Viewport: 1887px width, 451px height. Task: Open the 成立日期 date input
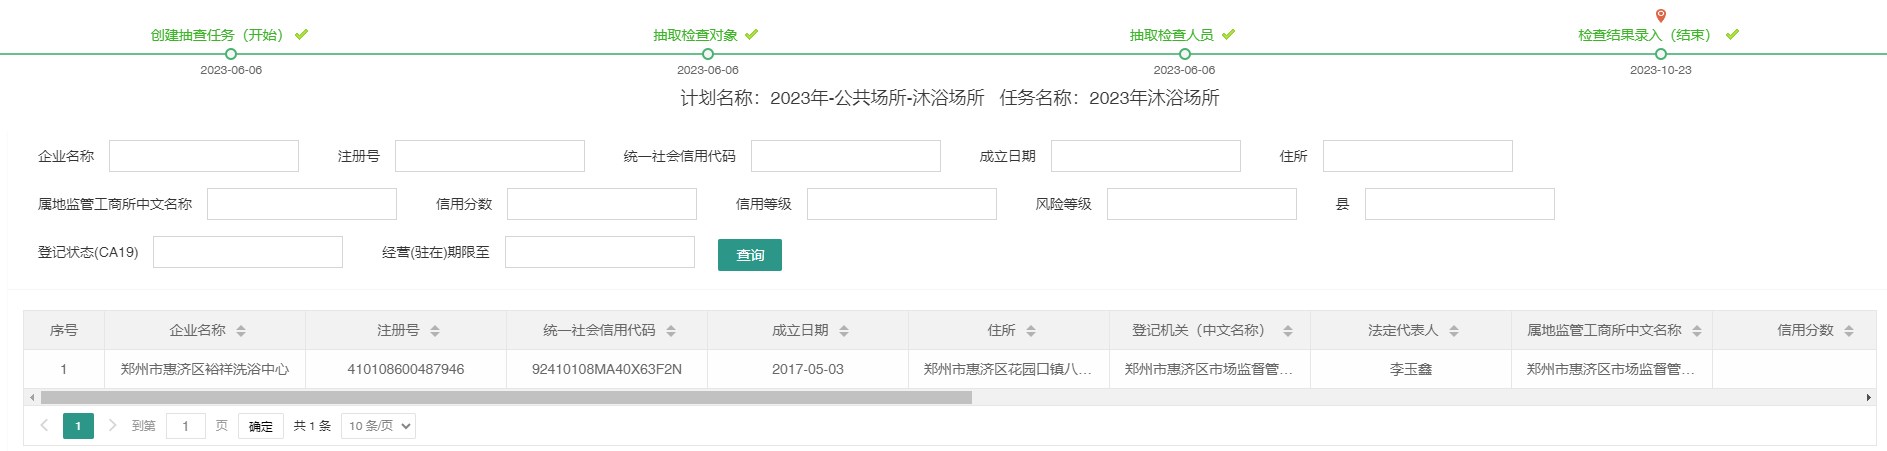pyautogui.click(x=1146, y=156)
